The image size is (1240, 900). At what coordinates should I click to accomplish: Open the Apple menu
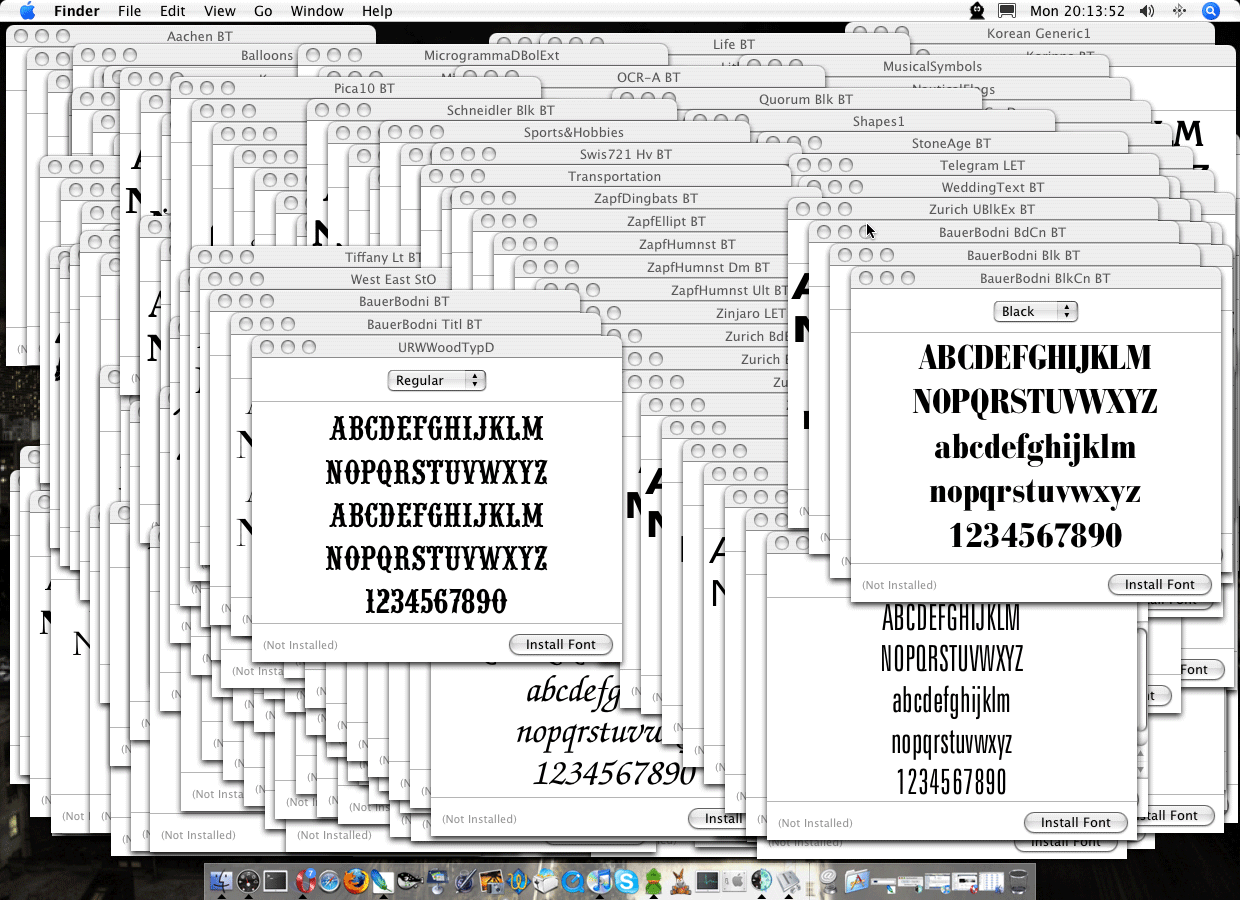click(27, 11)
